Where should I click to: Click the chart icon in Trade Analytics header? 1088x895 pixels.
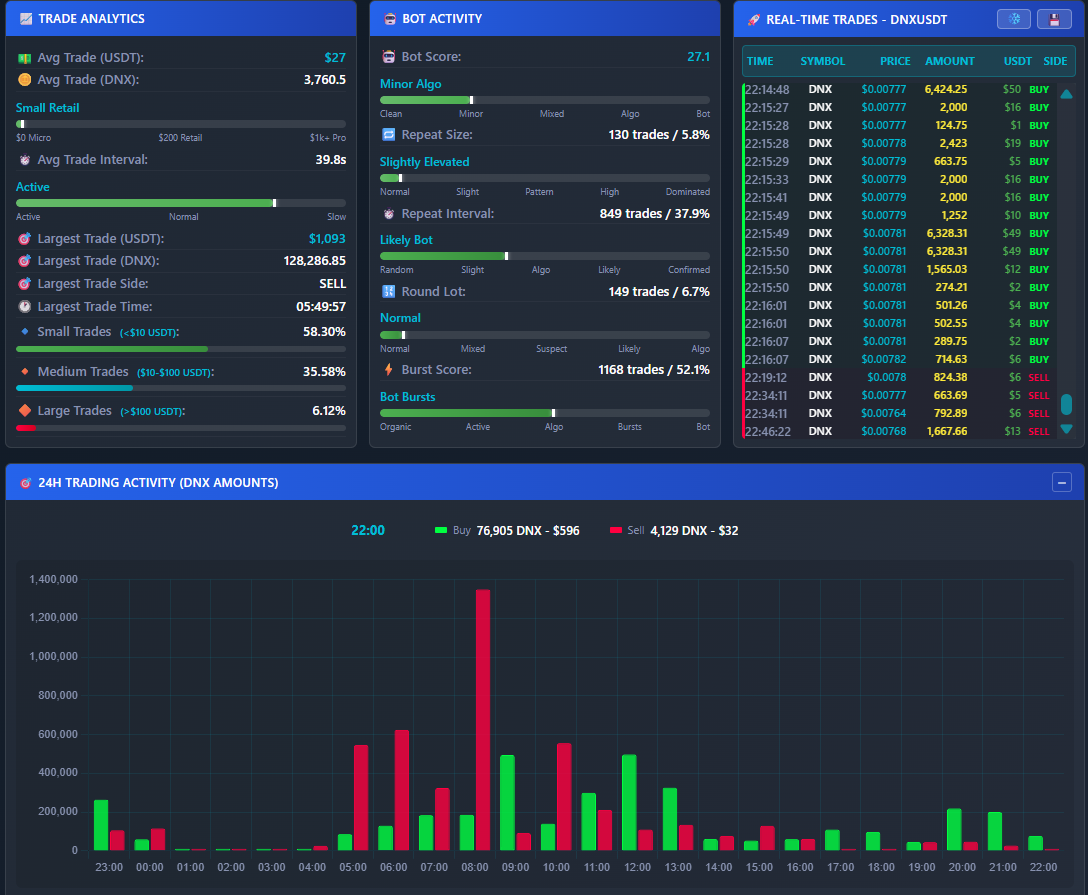[26, 19]
